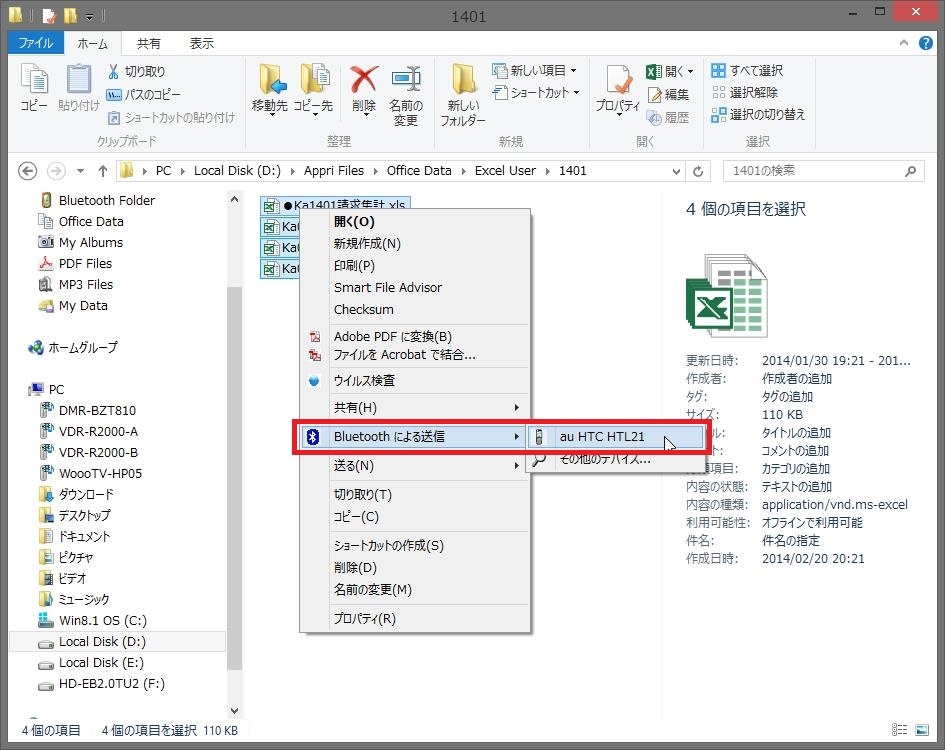Click Deselect (選択解除) in the ribbon
This screenshot has width=945, height=750.
point(745,92)
